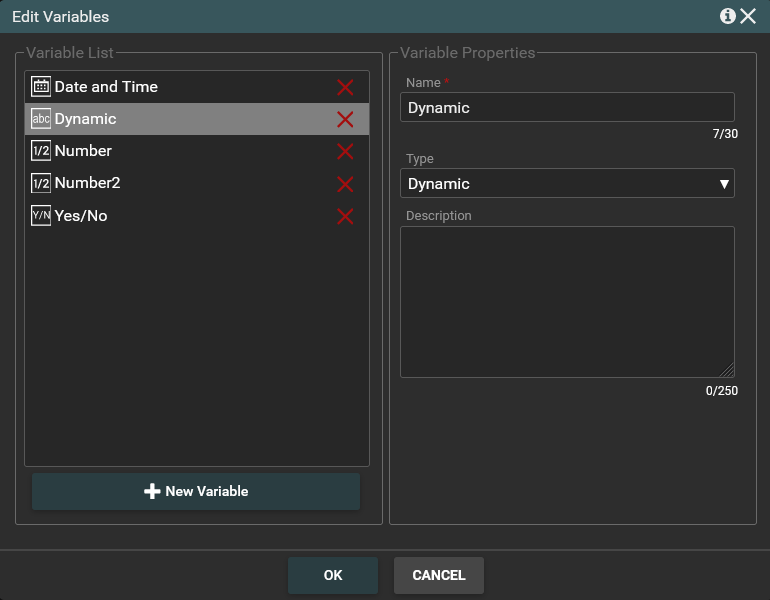Delete the Date and Time variable

[x=345, y=88]
